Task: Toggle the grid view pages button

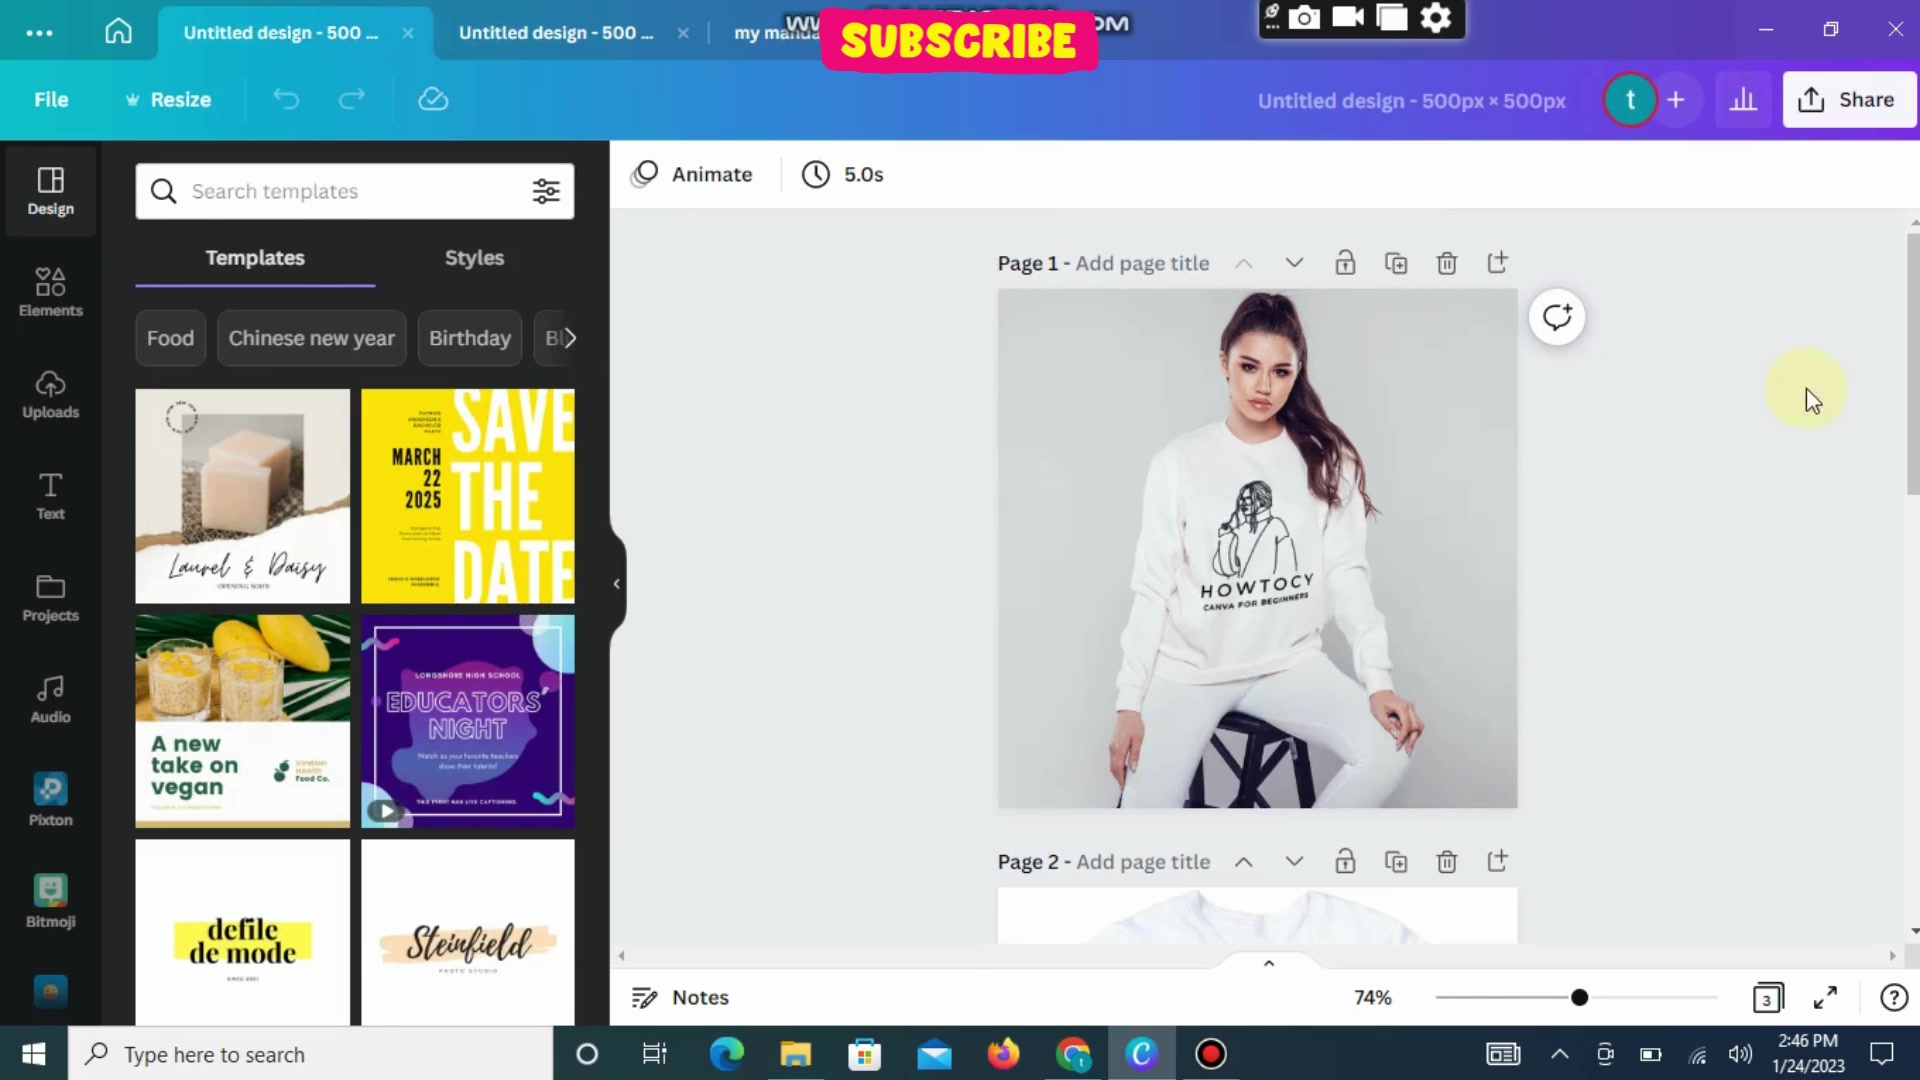Action: [1767, 997]
